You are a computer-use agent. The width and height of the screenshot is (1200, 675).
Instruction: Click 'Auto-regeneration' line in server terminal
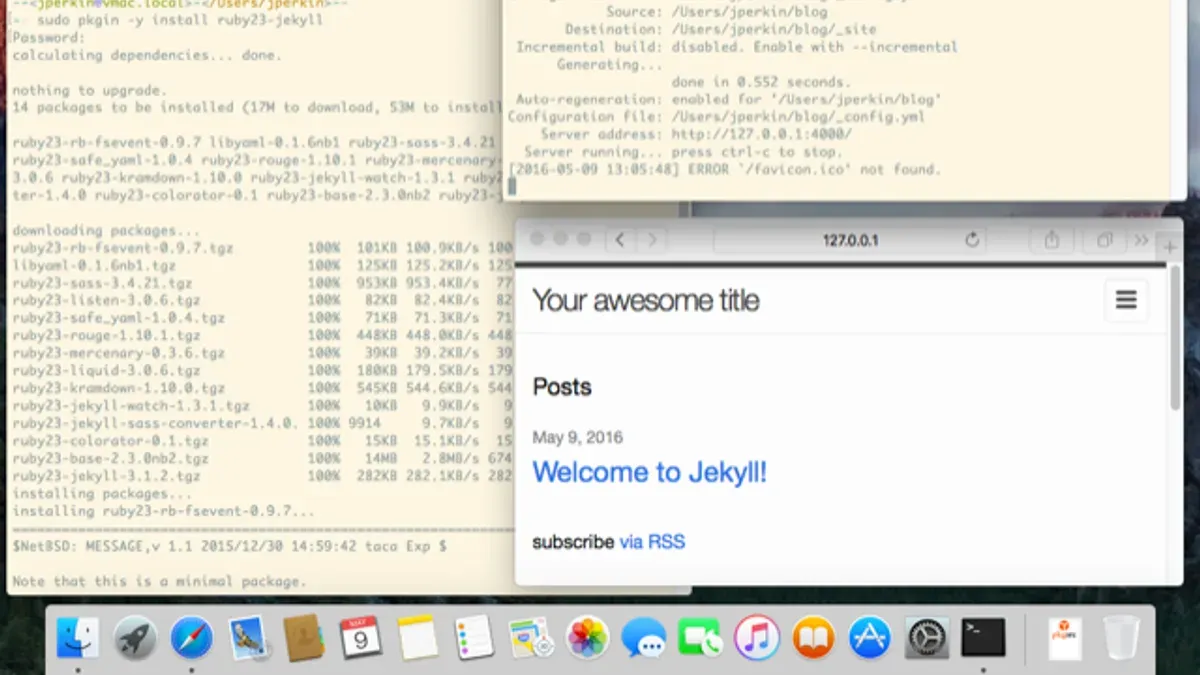[x=728, y=99]
